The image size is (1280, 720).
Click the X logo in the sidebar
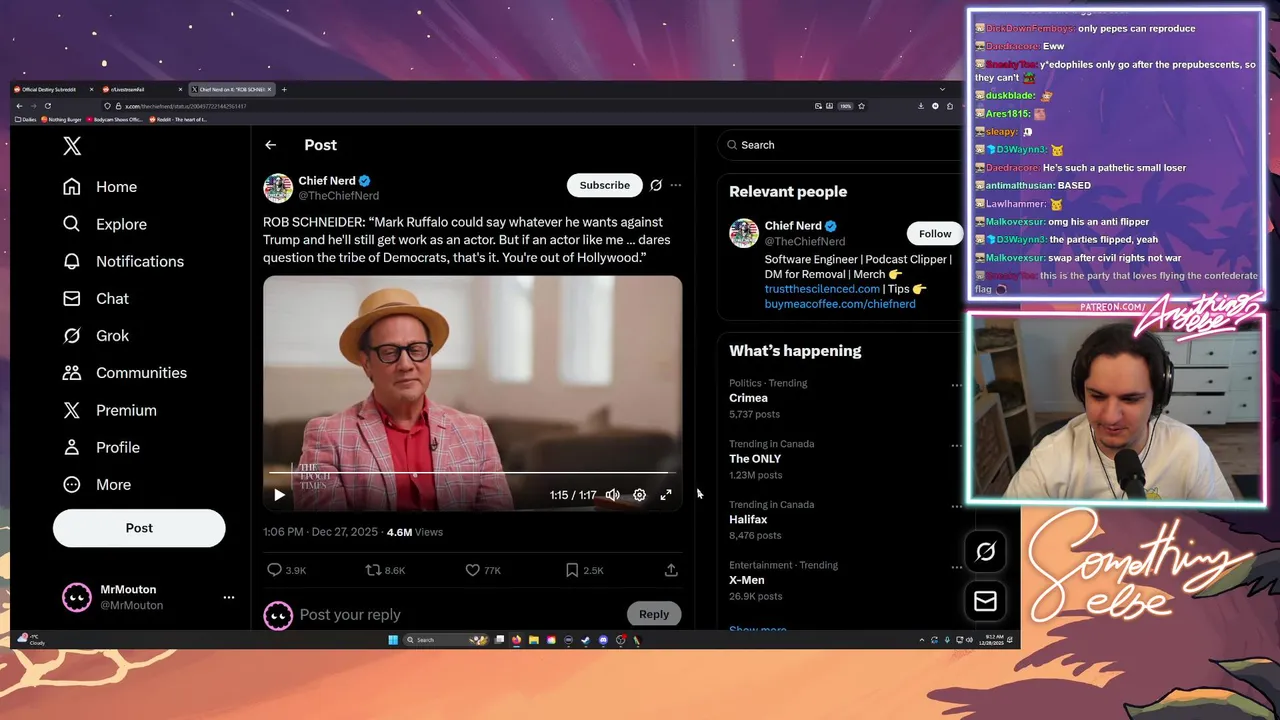[72, 146]
